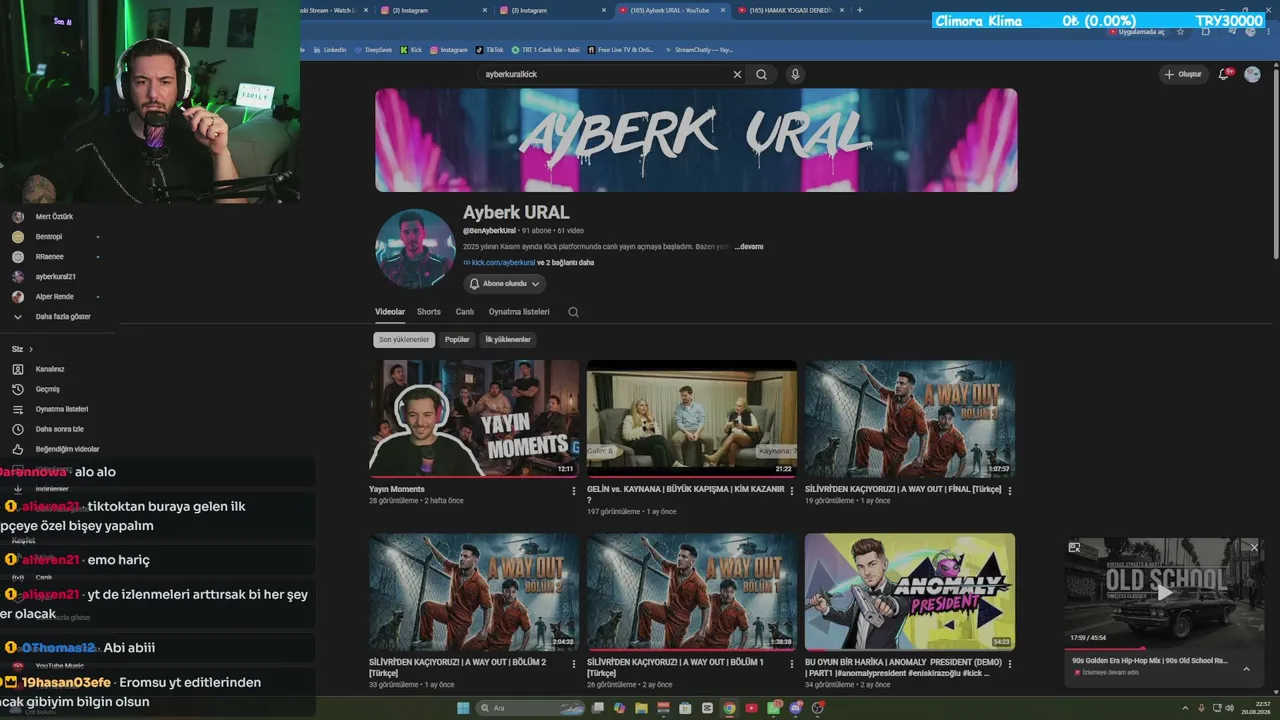Select the Shorts tab

(429, 312)
